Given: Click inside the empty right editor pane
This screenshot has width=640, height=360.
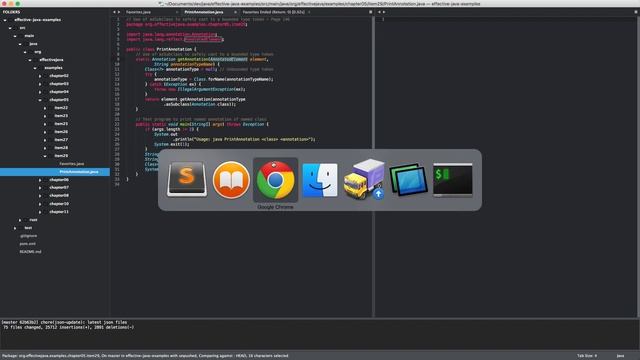Looking at the screenshot, I should (506, 167).
